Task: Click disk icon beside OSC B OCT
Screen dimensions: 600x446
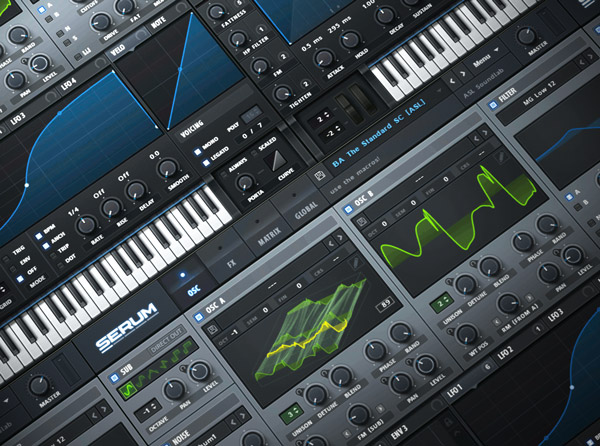Action: (x=361, y=221)
